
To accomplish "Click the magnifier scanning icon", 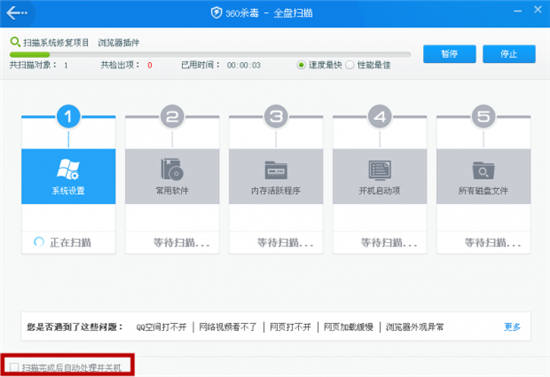I will 15,42.
